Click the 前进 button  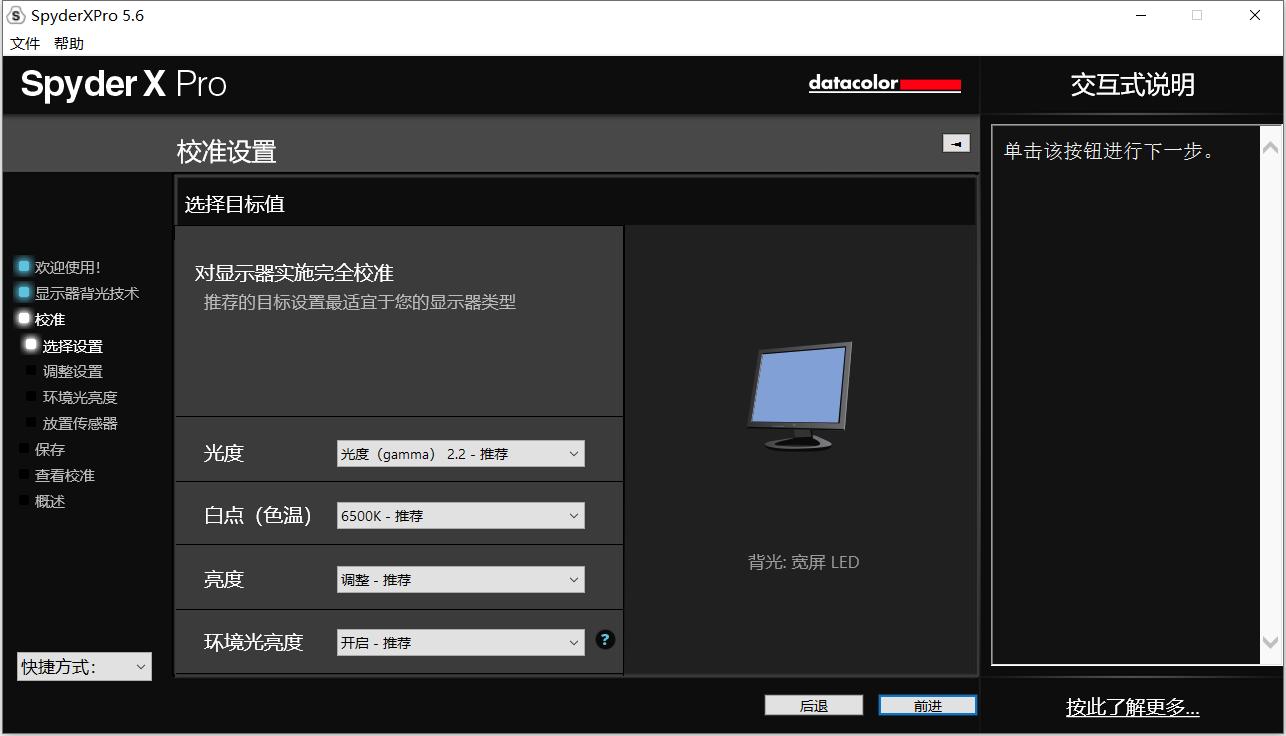[x=927, y=706]
